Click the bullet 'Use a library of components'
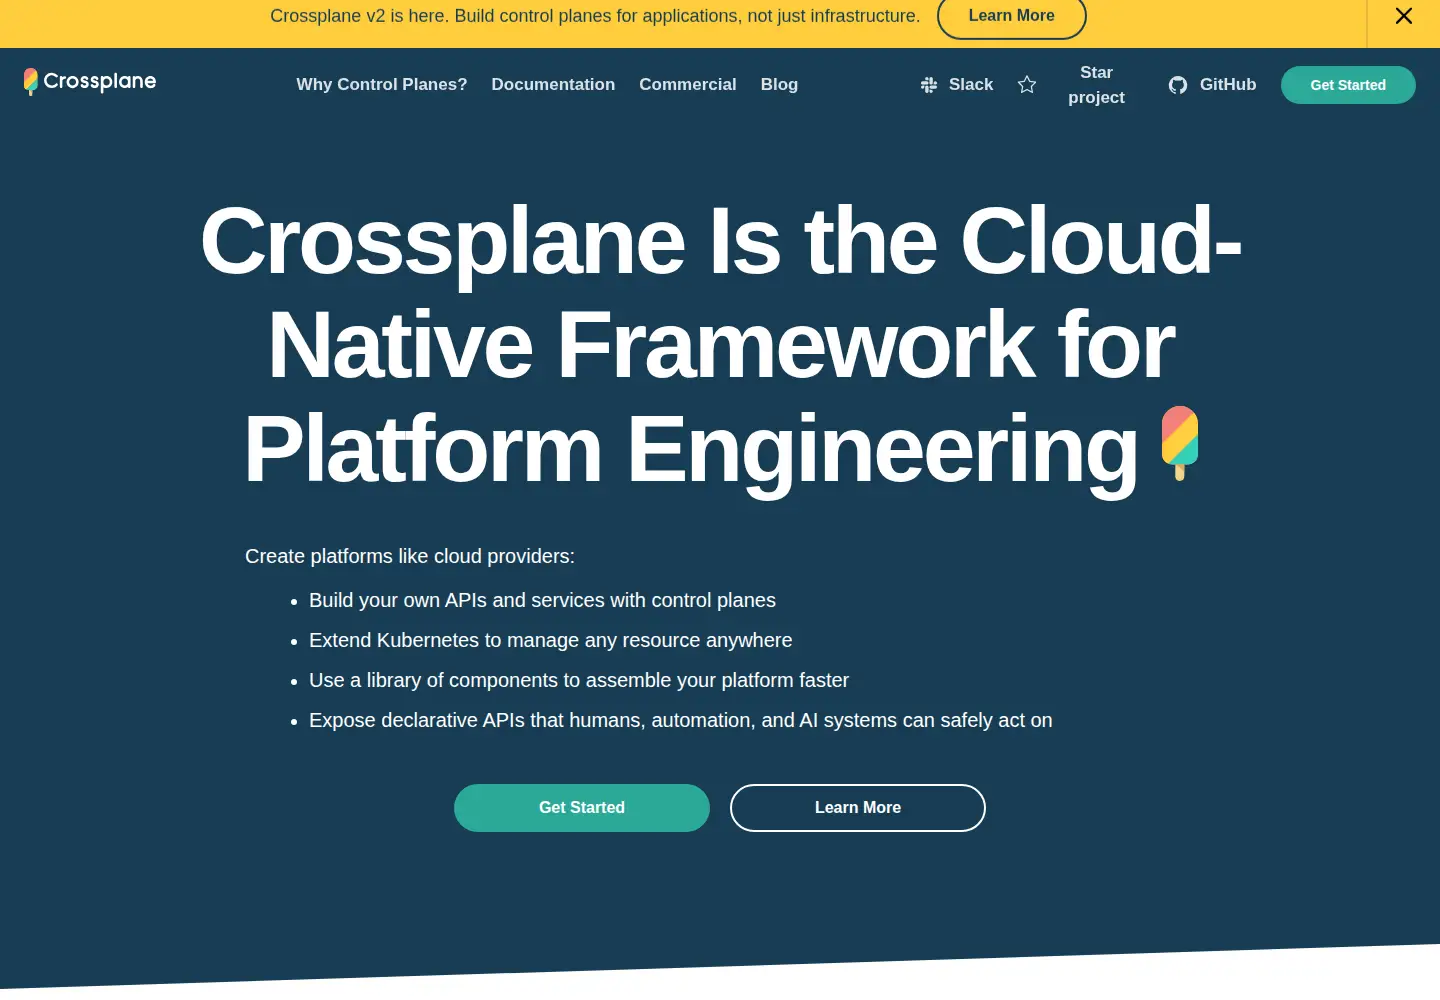The image size is (1440, 1000). 579,680
